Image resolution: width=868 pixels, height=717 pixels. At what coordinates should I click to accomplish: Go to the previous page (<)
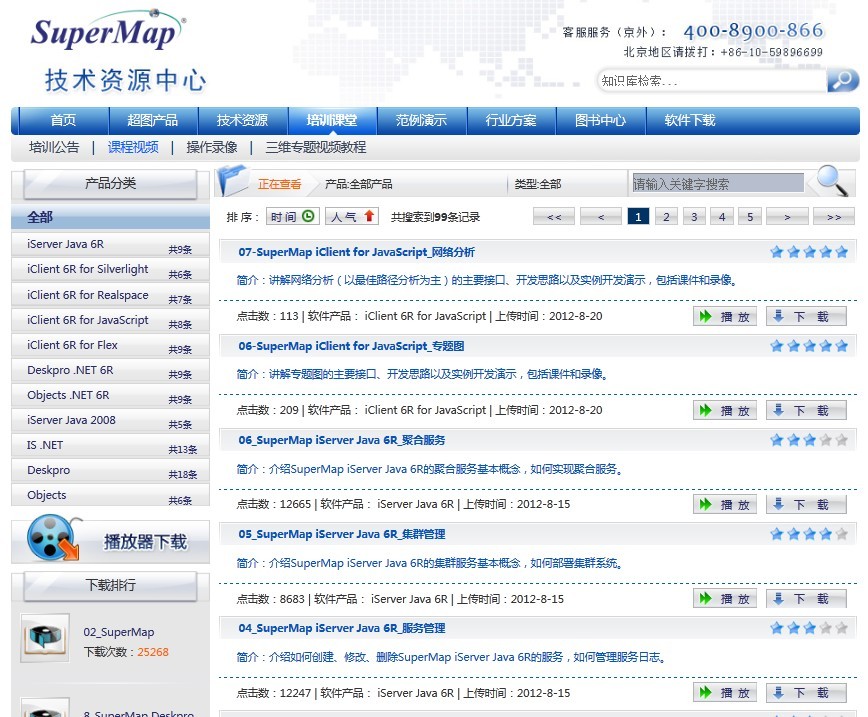[601, 216]
